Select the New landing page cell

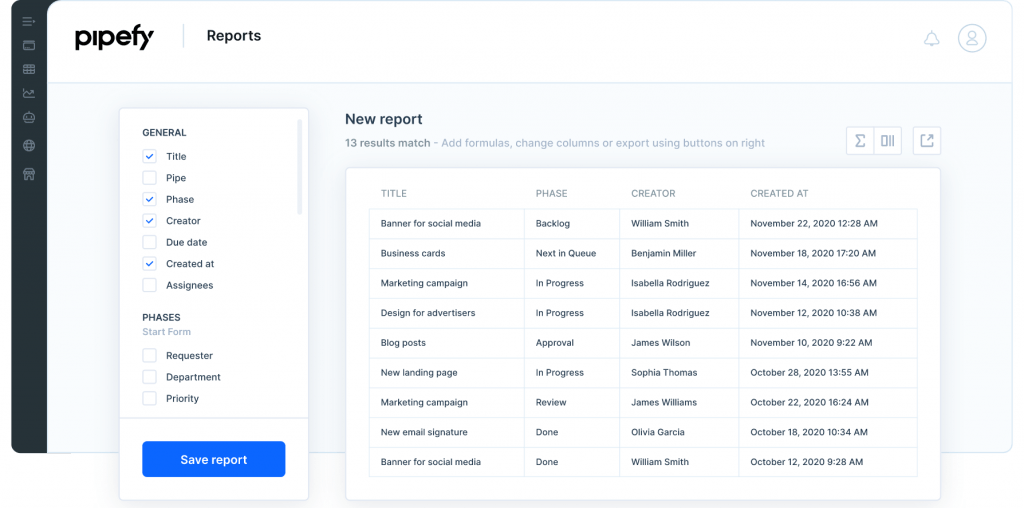[x=447, y=373]
